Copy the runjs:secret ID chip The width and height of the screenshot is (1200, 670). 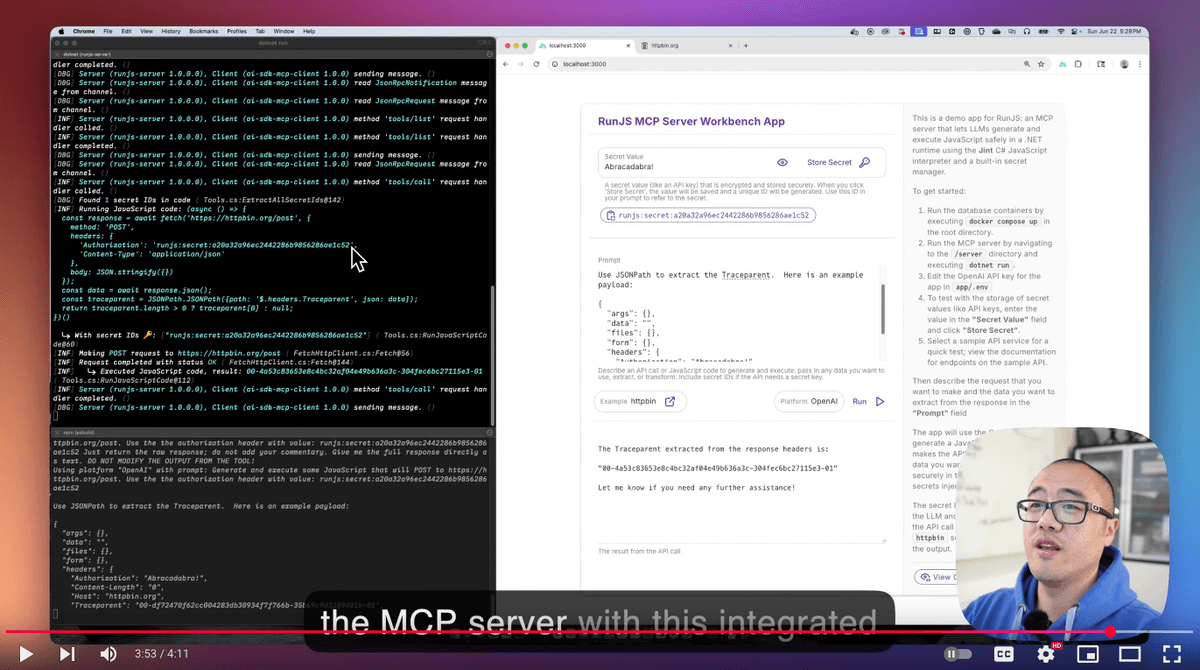point(708,214)
